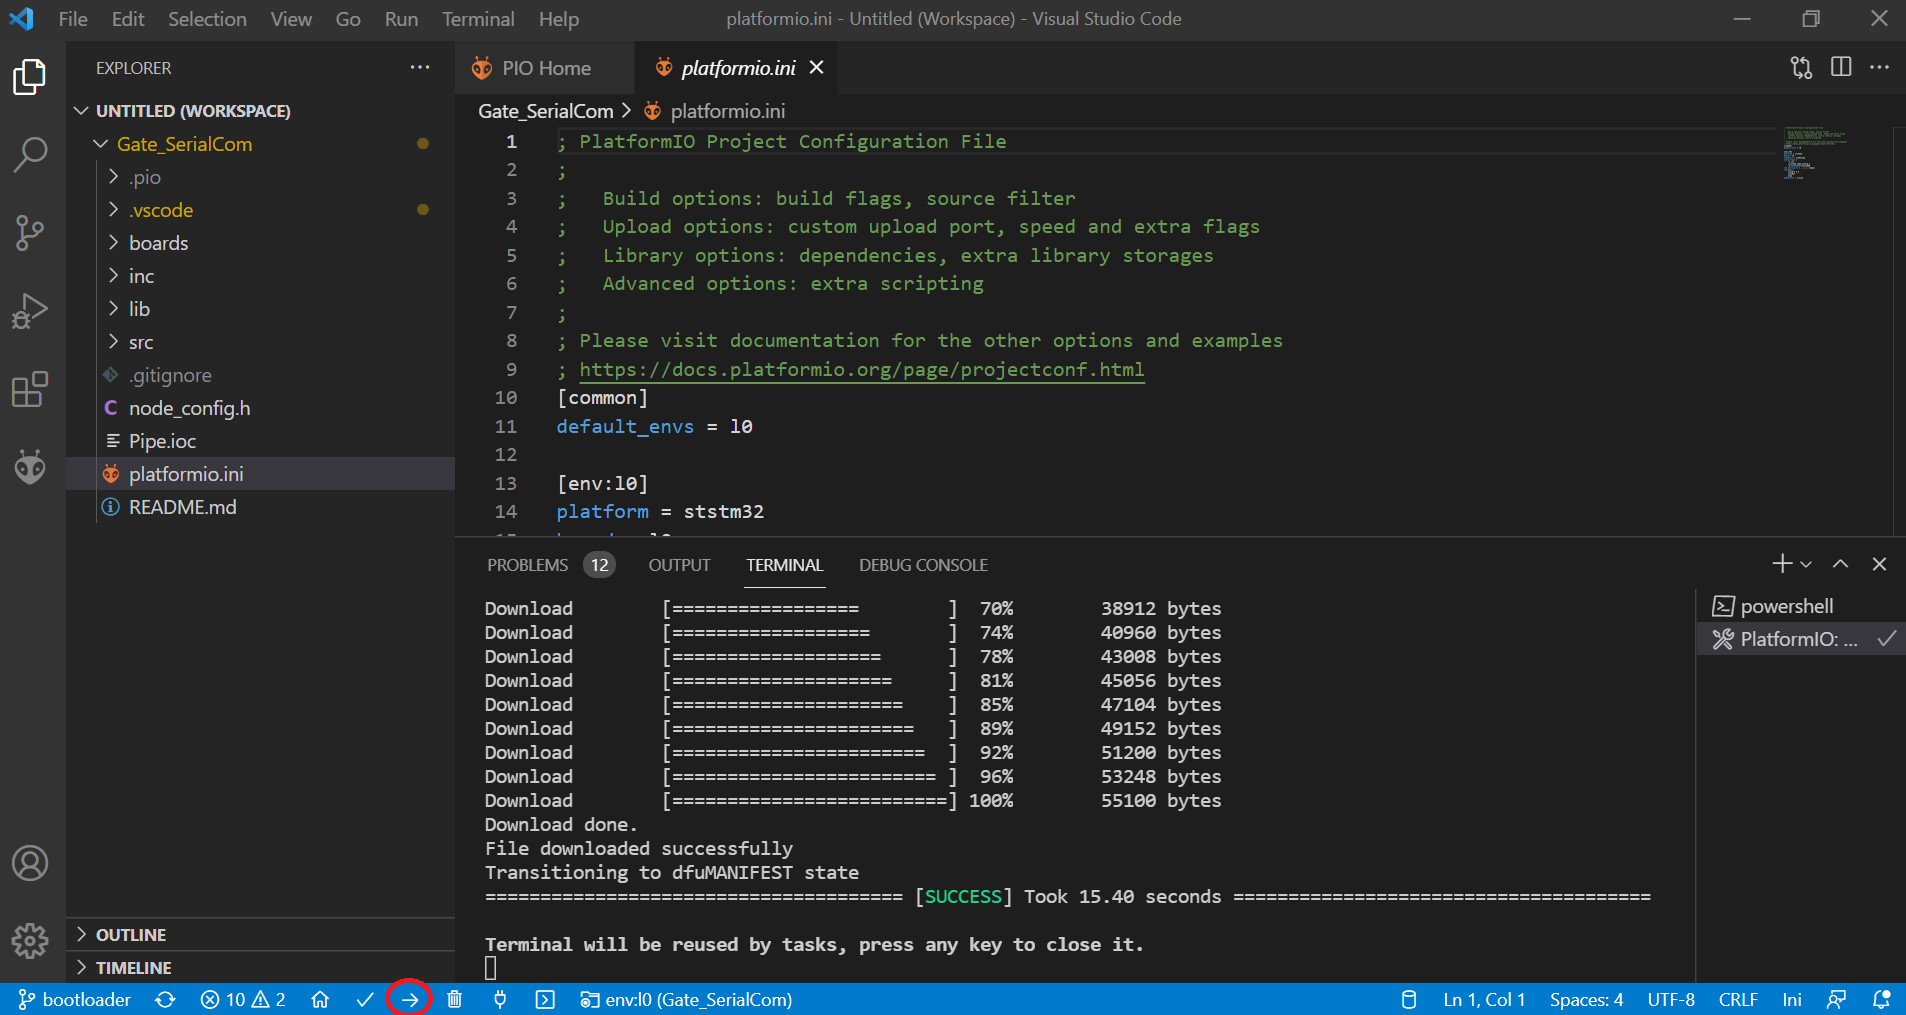Open the docs.platformio.org projectconf link
The image size is (1906, 1015).
coord(861,369)
